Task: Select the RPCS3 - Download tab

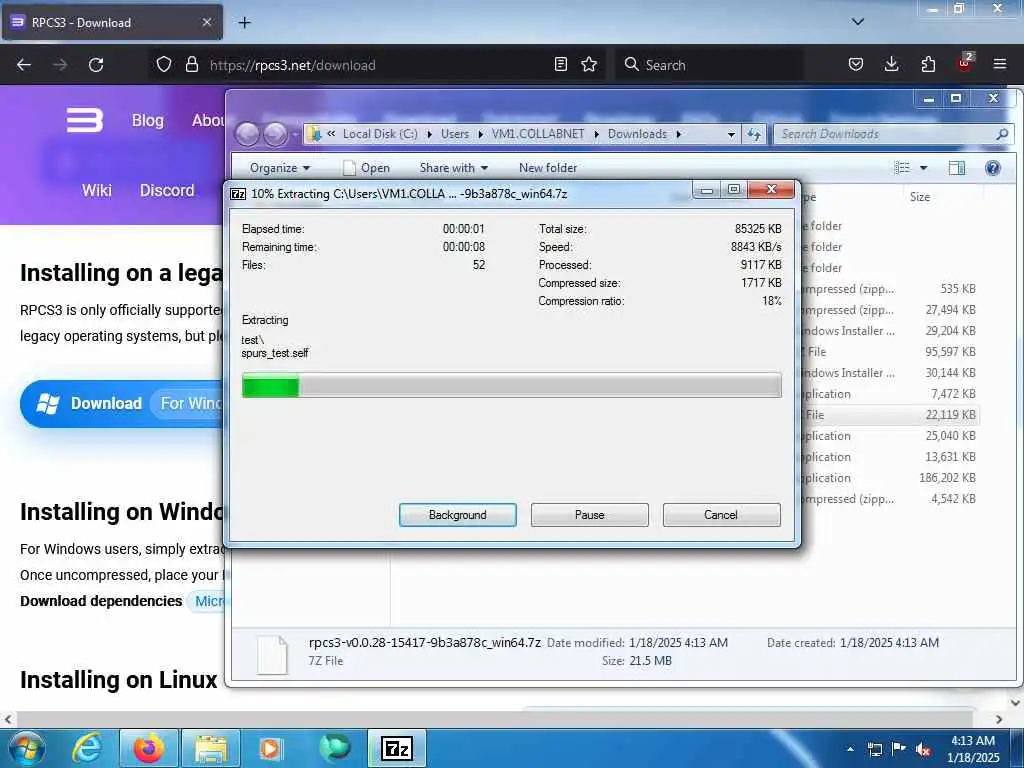Action: pos(112,22)
